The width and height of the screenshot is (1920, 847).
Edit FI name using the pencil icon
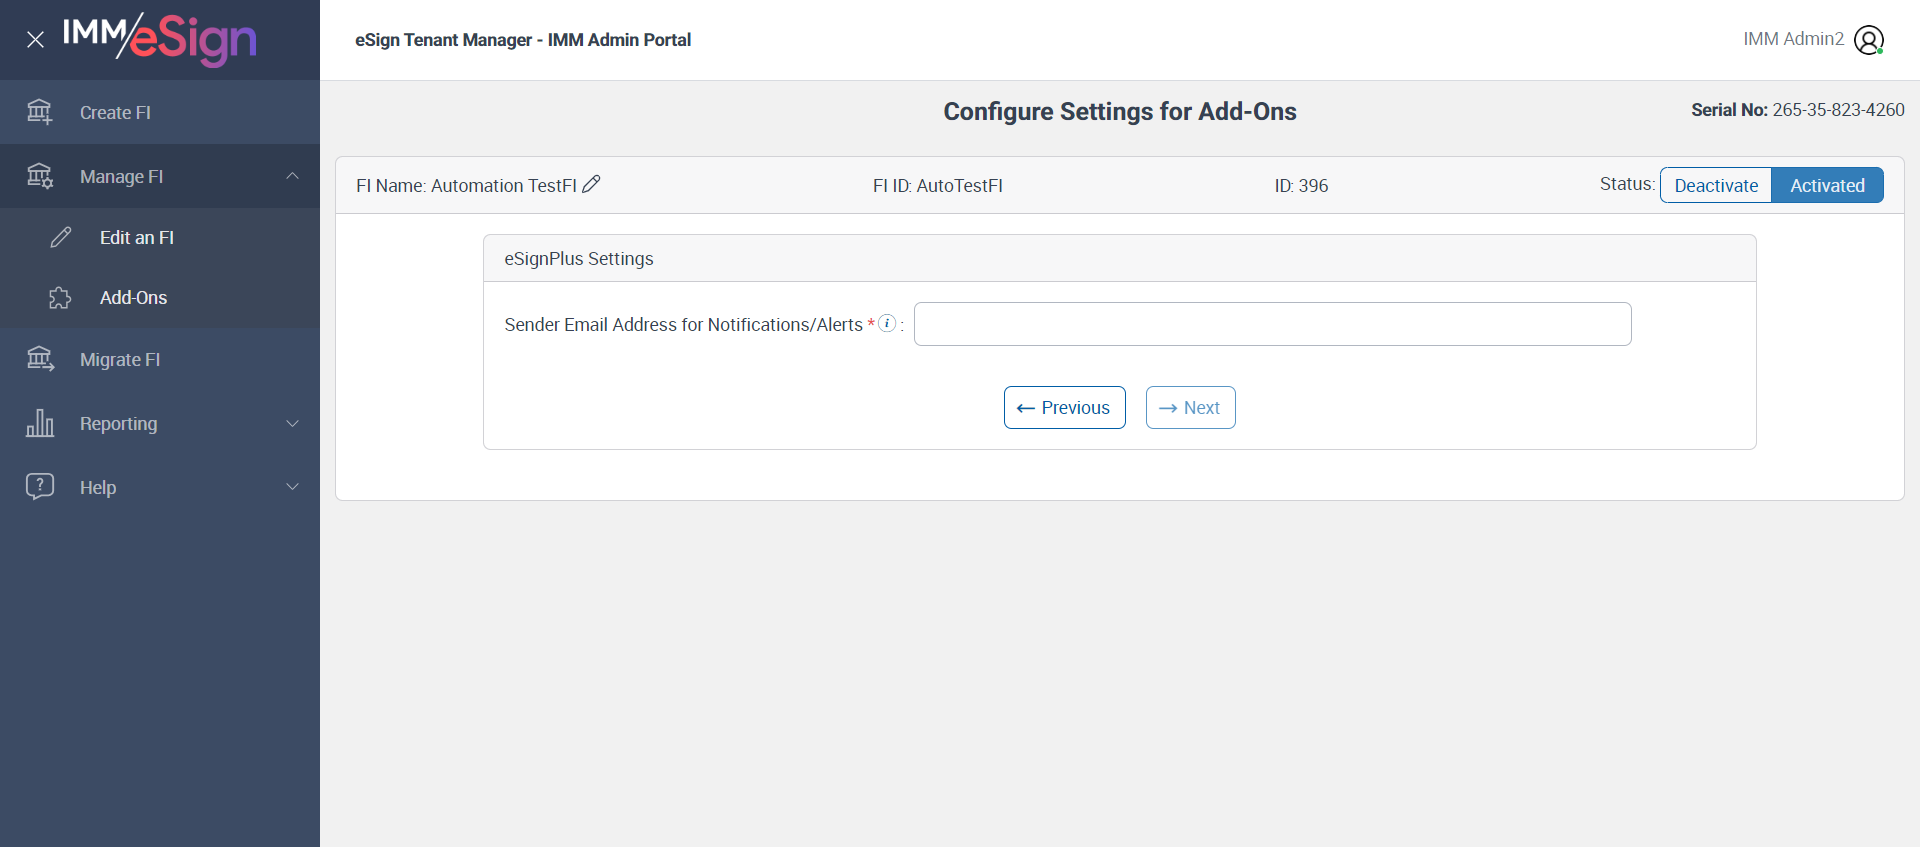tap(592, 184)
